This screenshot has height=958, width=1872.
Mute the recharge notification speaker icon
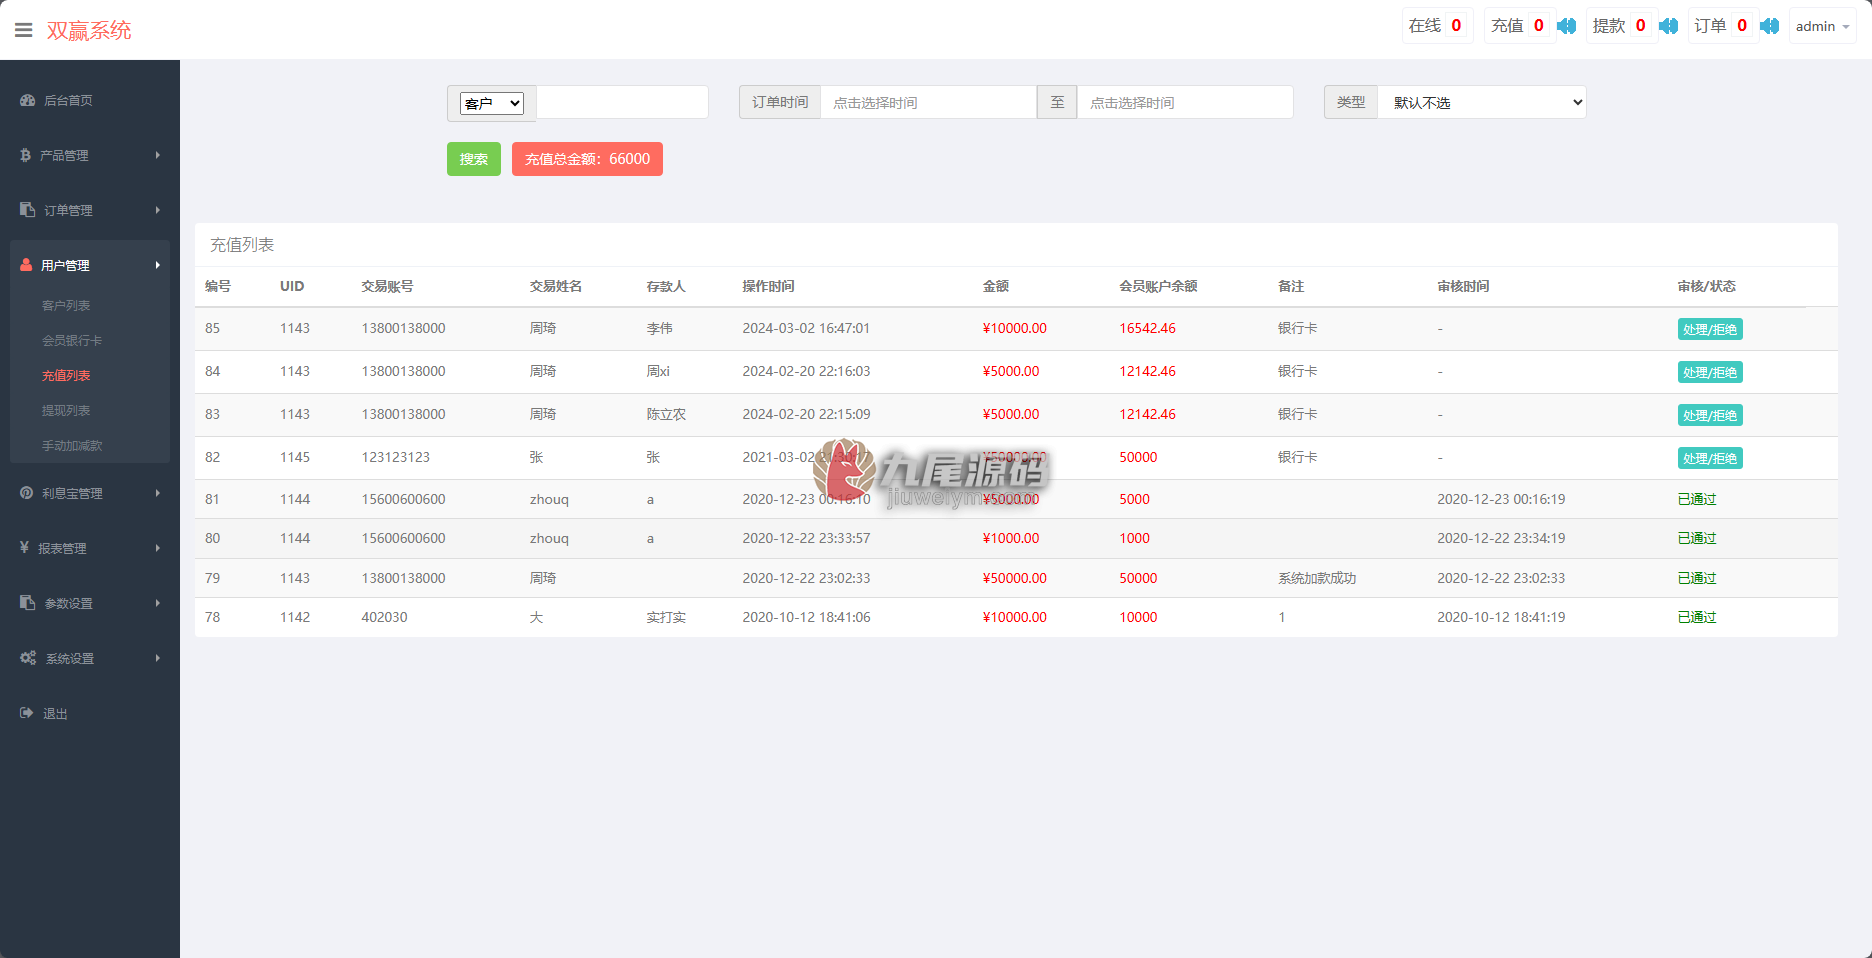tap(1567, 26)
